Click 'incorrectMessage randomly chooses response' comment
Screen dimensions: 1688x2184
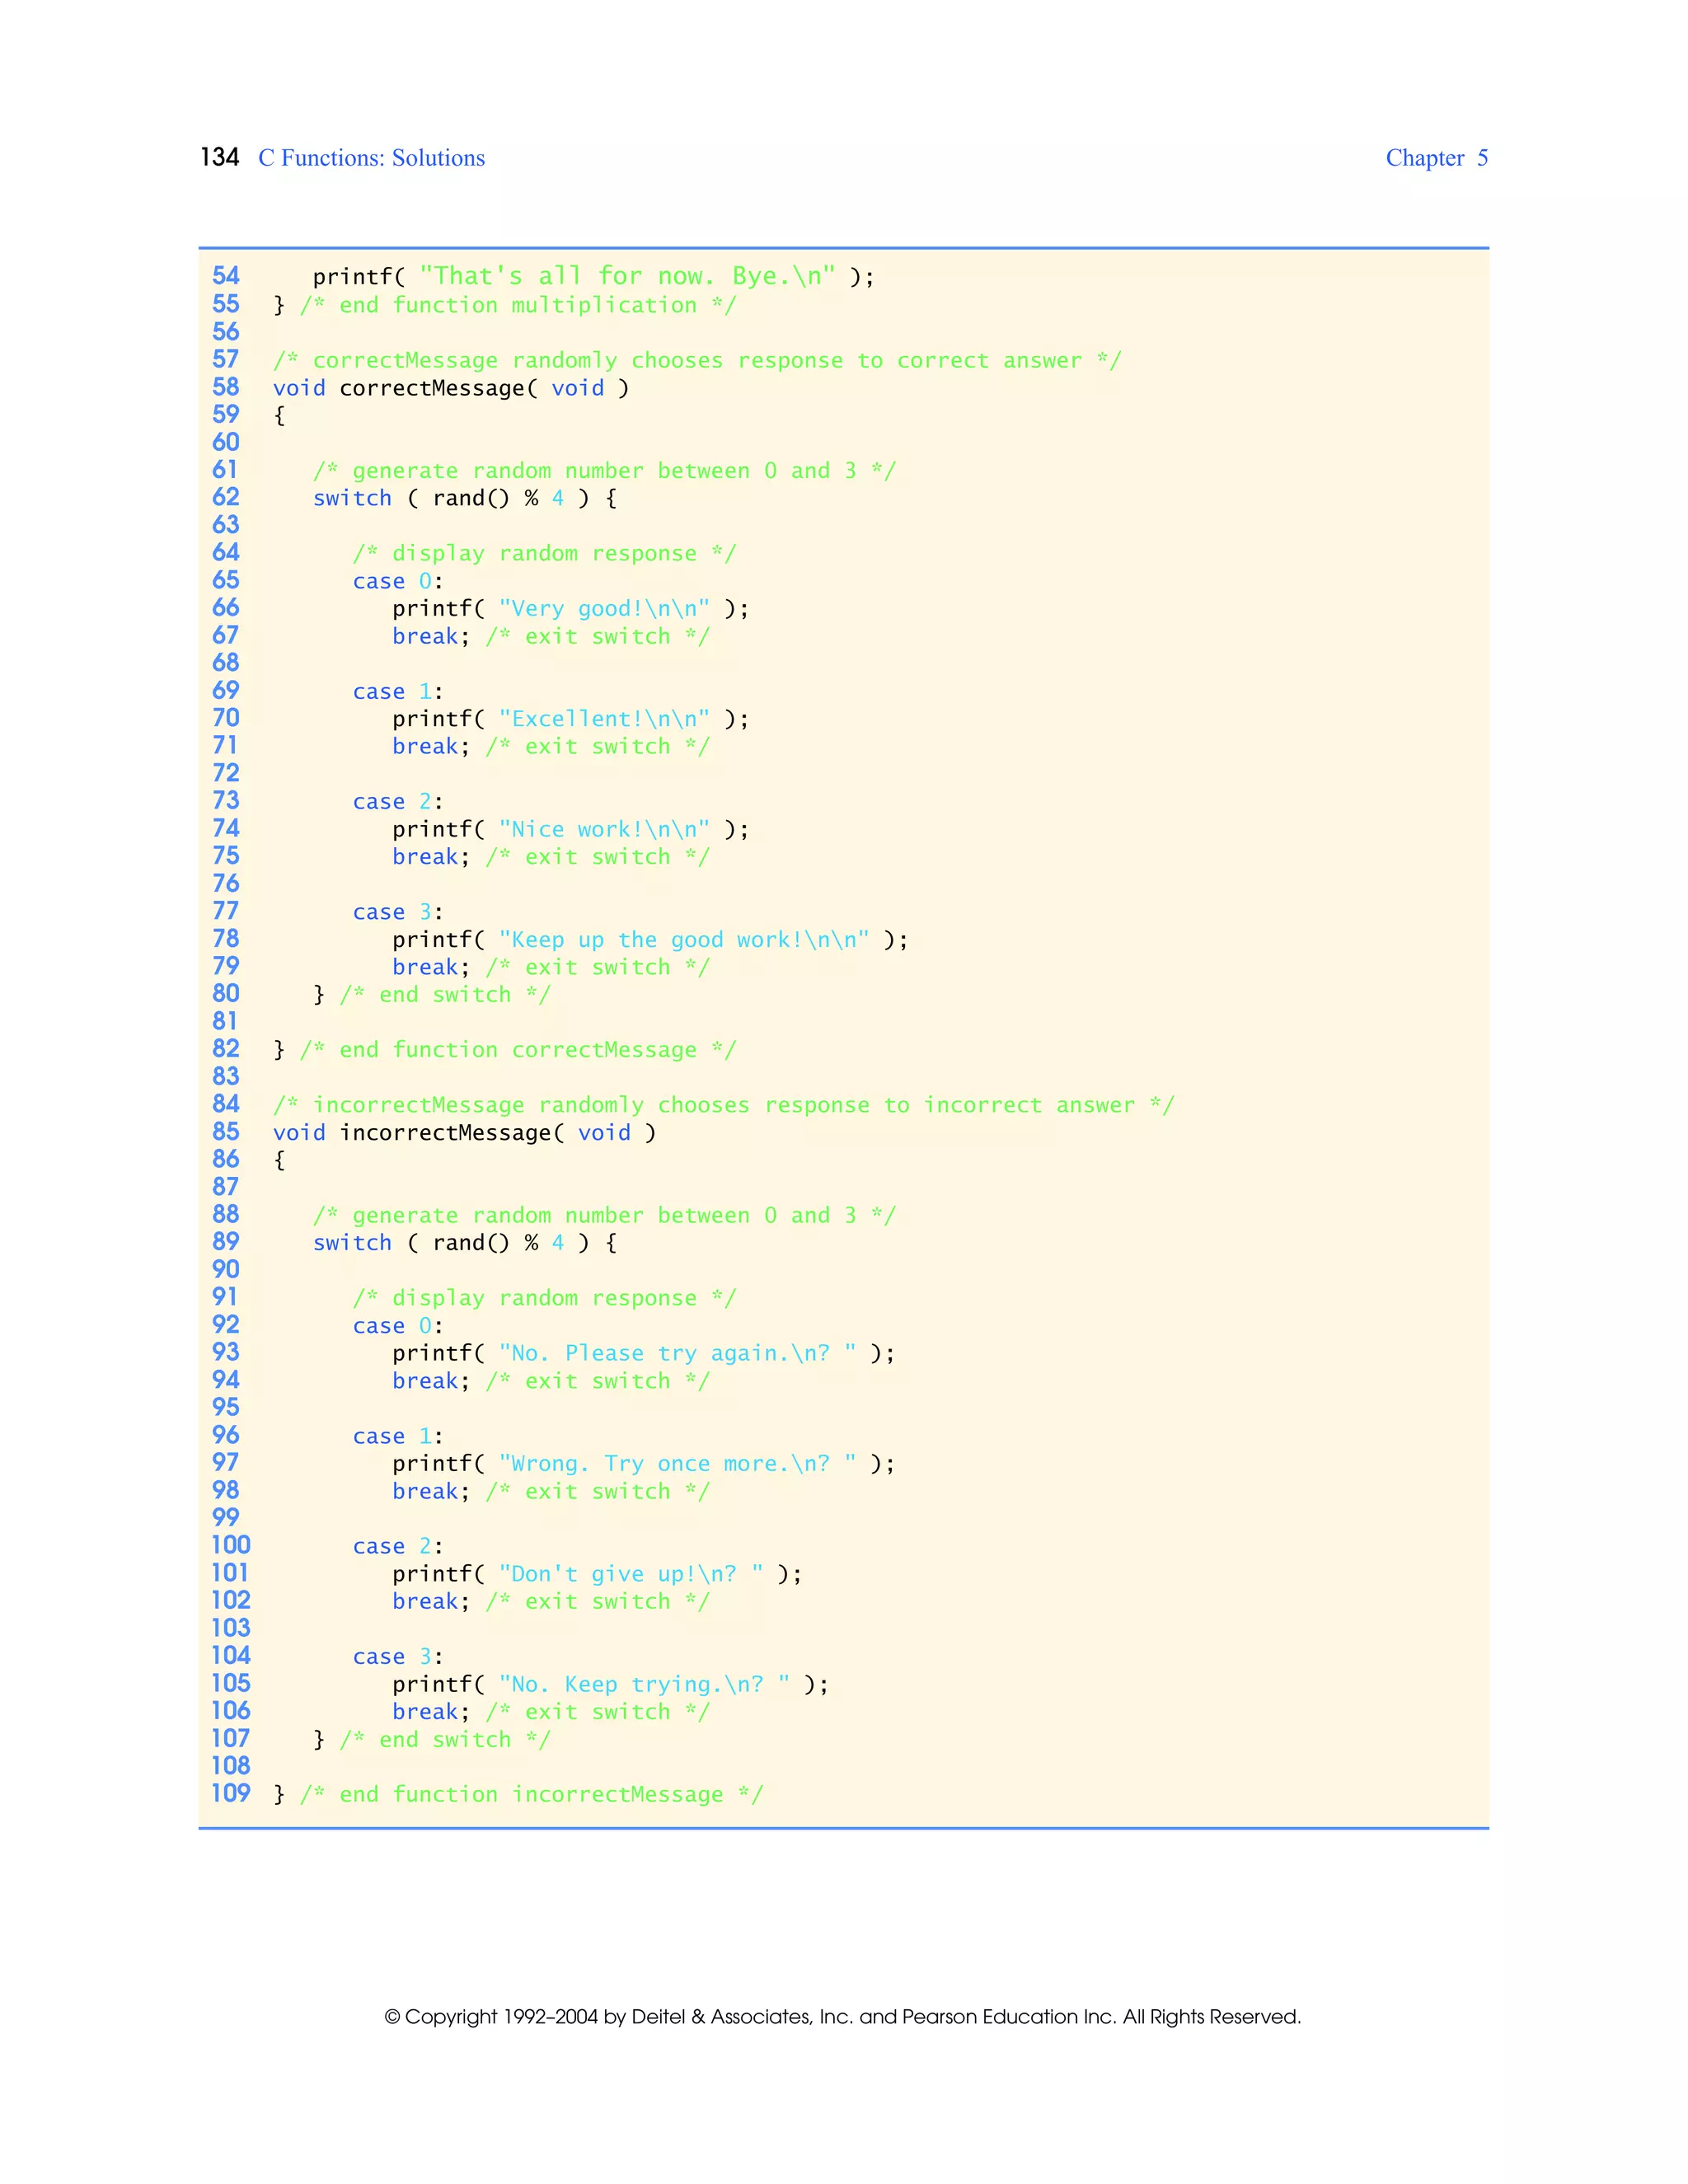coord(724,1105)
